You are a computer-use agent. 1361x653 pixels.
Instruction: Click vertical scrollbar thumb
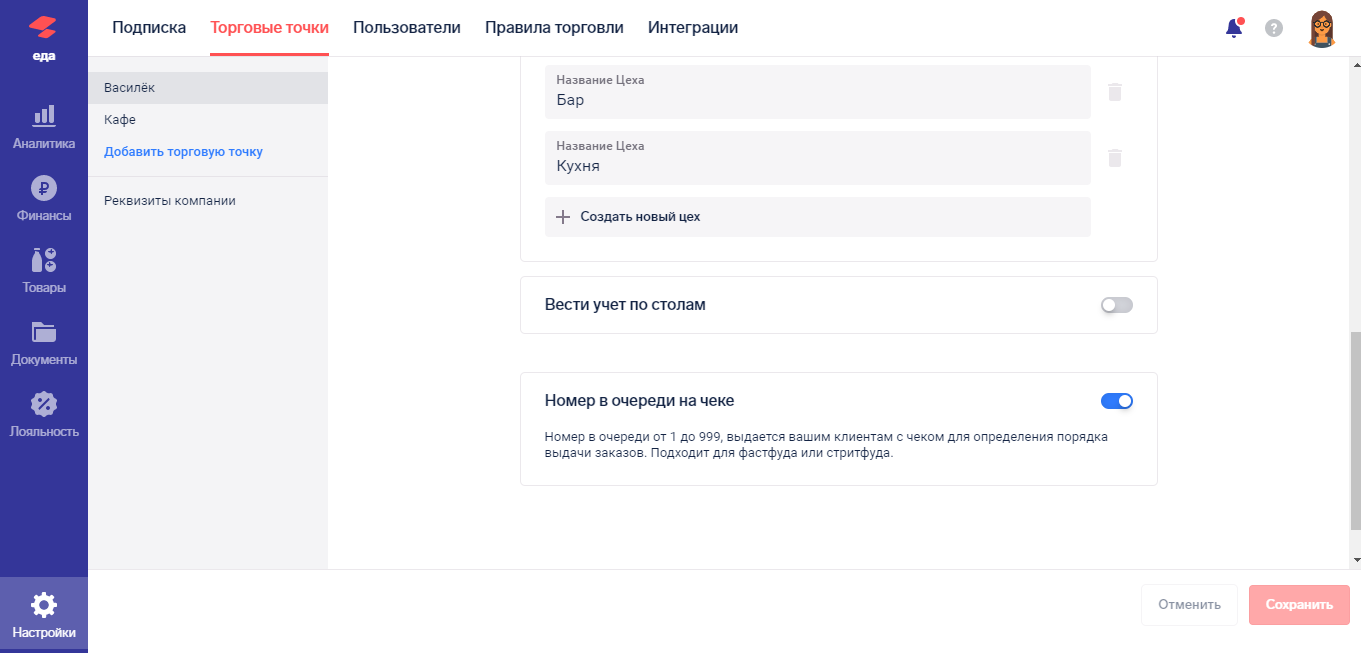[x=1356, y=432]
